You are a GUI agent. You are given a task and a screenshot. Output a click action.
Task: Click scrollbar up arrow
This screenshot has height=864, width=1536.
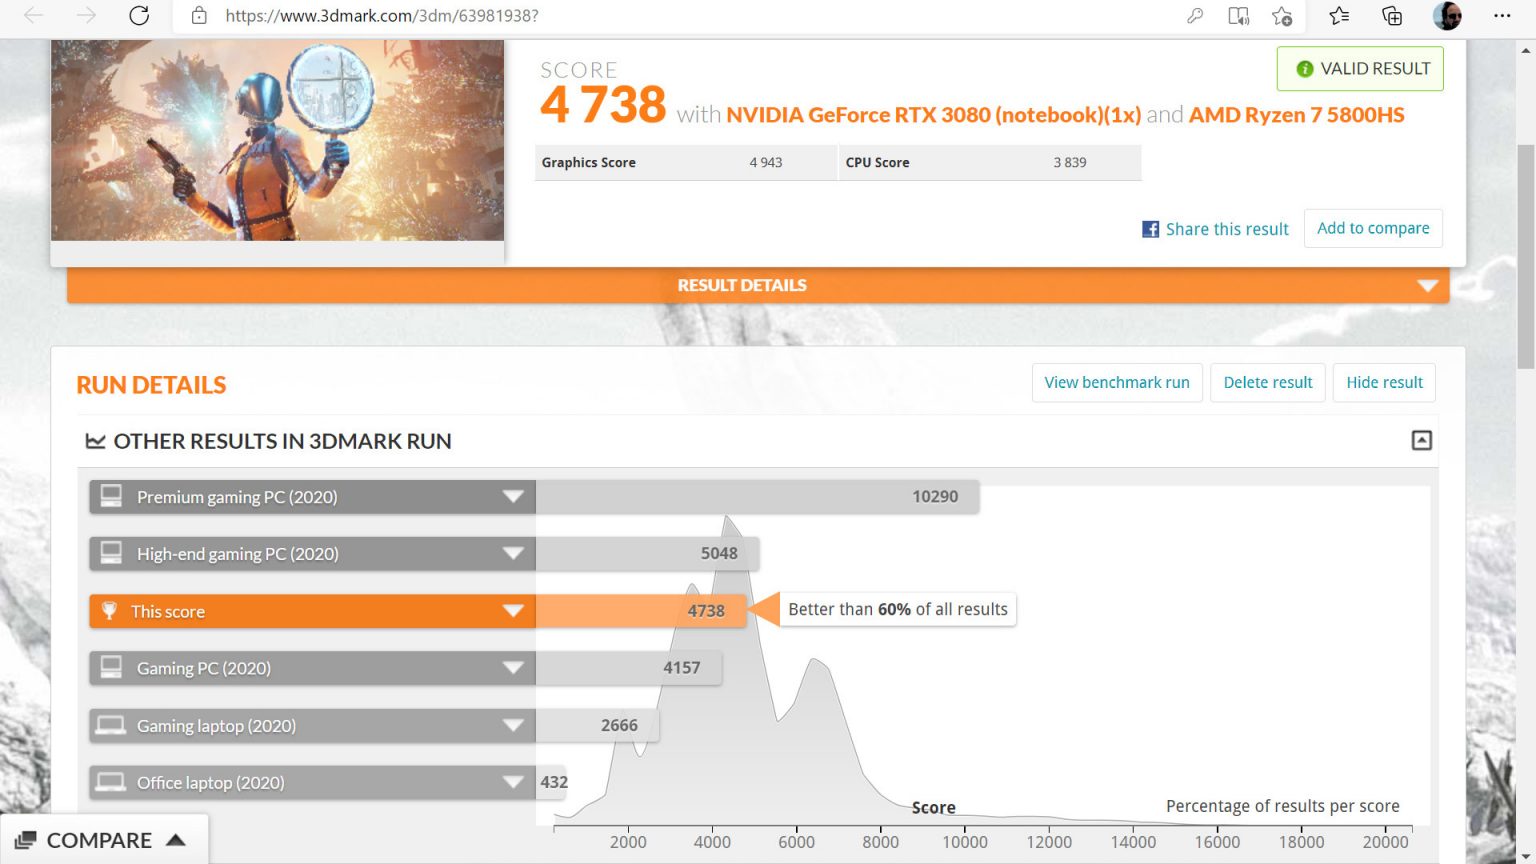(x=1526, y=48)
